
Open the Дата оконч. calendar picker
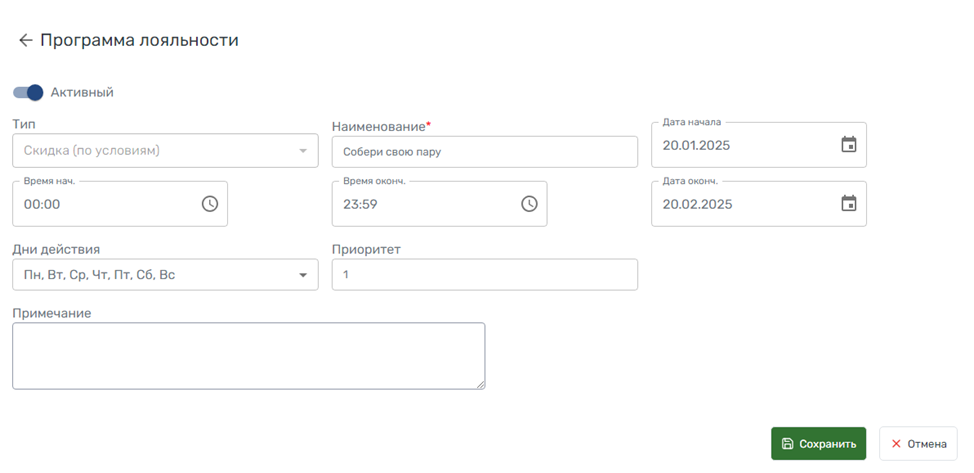pos(848,204)
